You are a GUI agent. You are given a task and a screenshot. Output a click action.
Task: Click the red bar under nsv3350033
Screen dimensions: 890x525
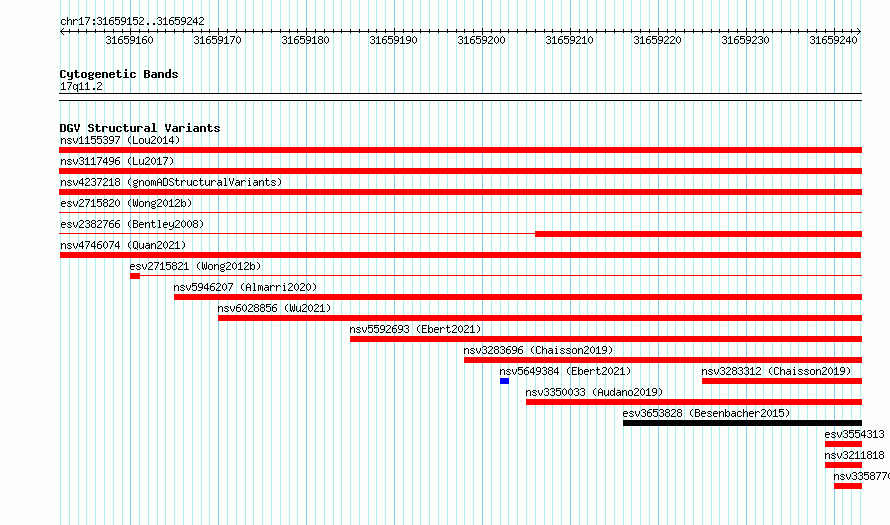tap(694, 402)
